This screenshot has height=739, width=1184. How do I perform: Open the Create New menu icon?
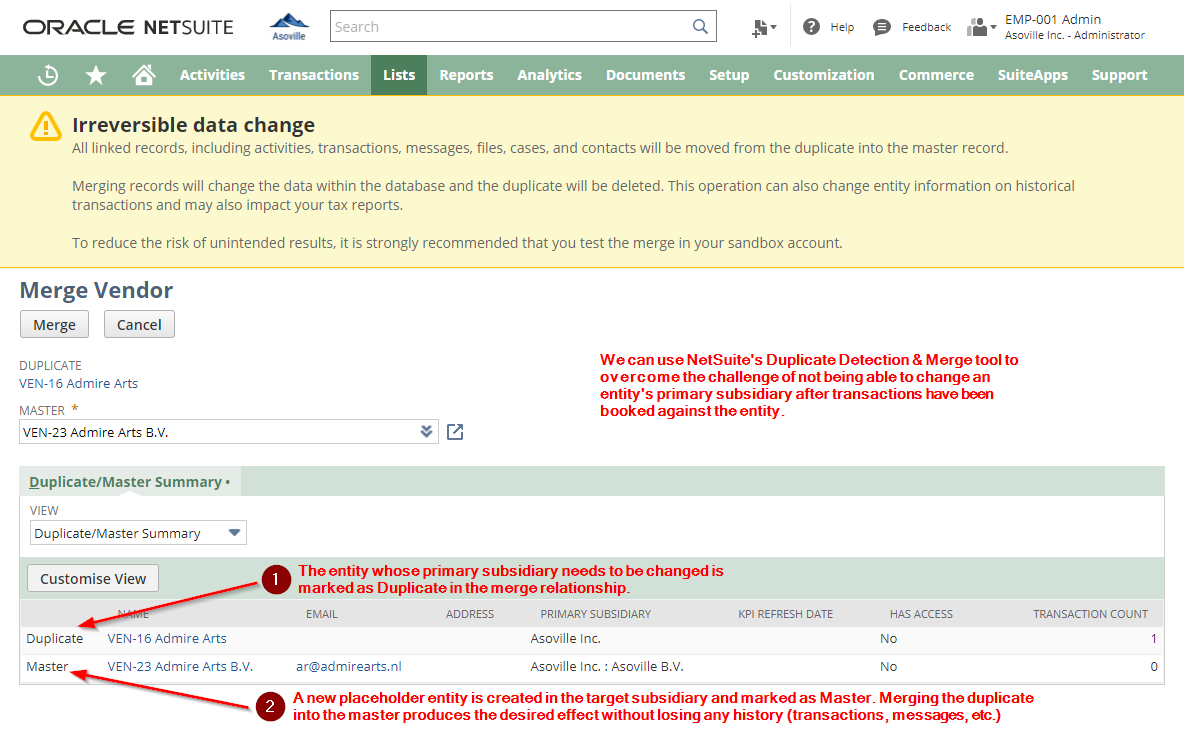pyautogui.click(x=763, y=28)
